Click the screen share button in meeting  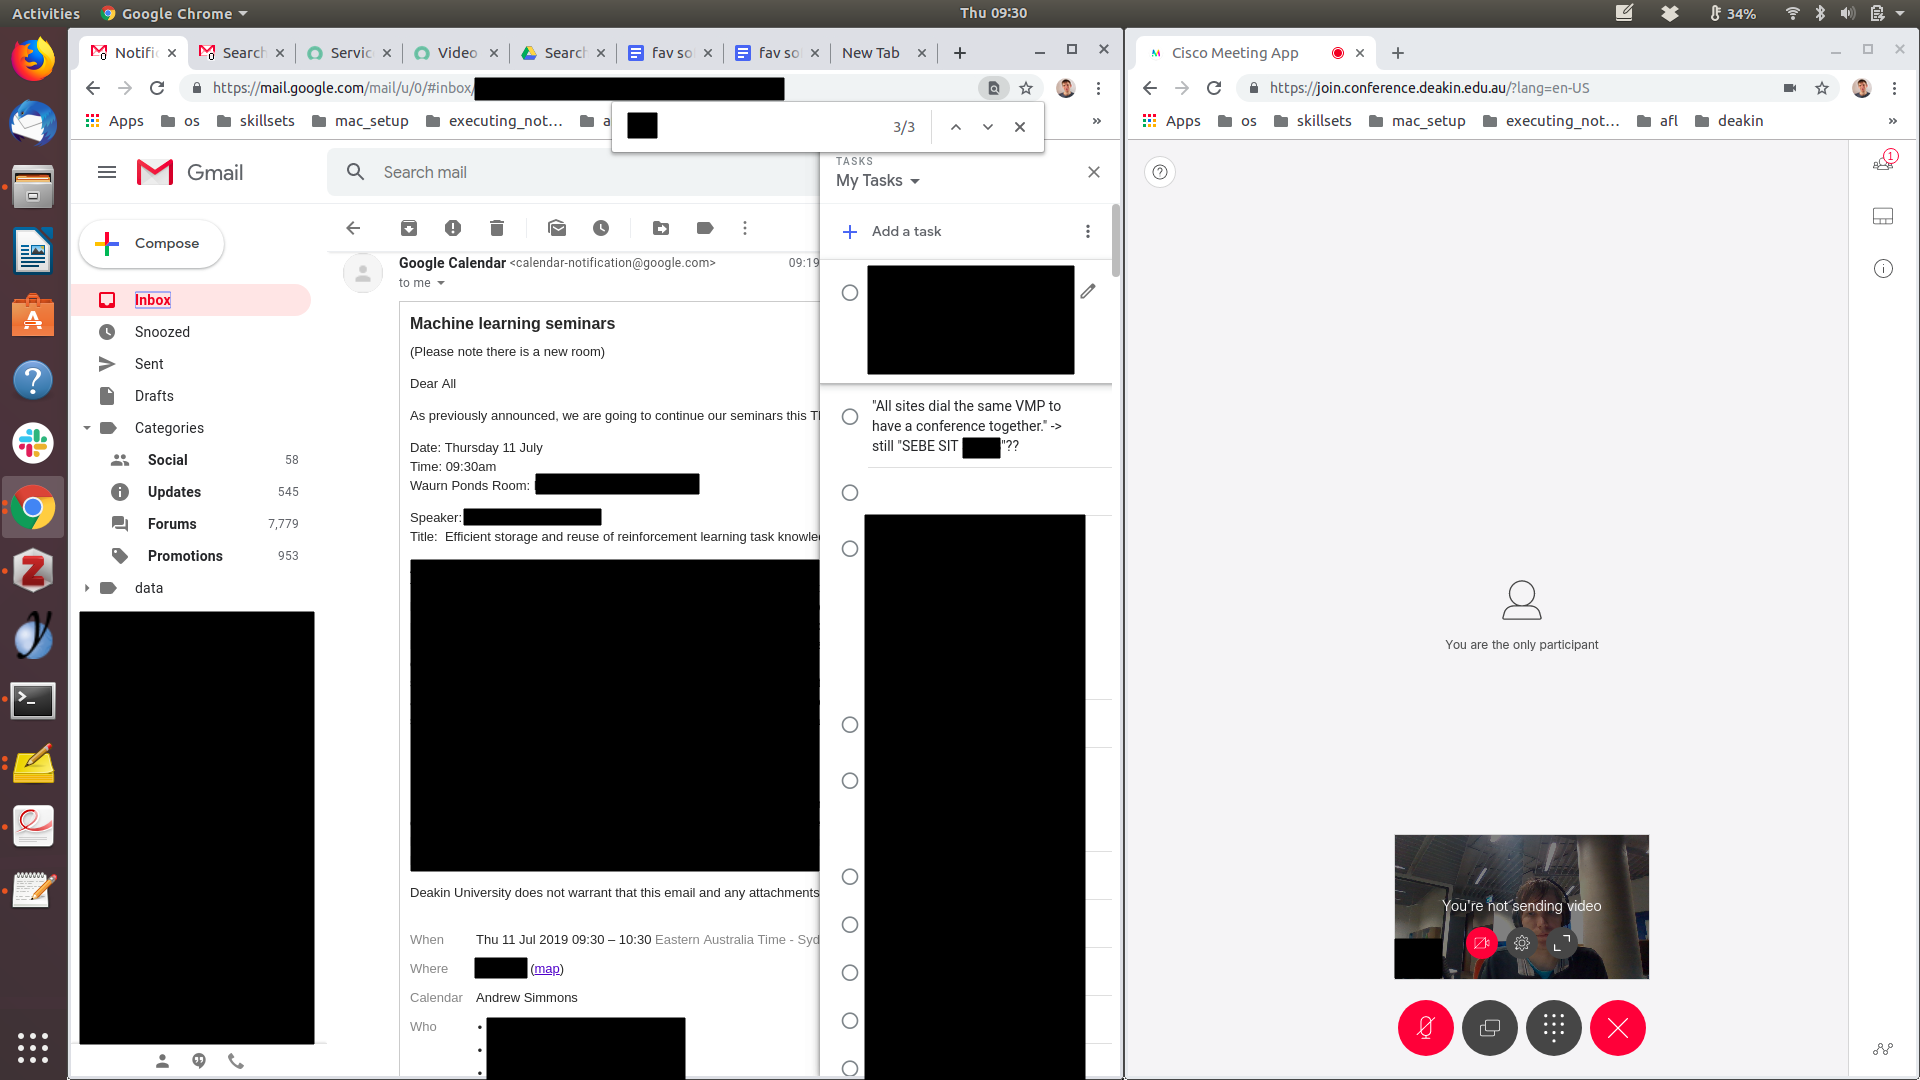(1489, 1028)
